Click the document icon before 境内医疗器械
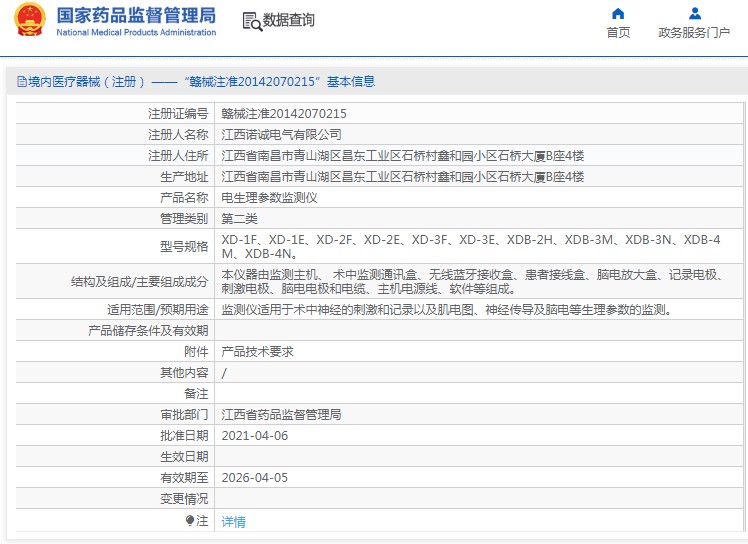The width and height of the screenshot is (748, 544). click(21, 82)
